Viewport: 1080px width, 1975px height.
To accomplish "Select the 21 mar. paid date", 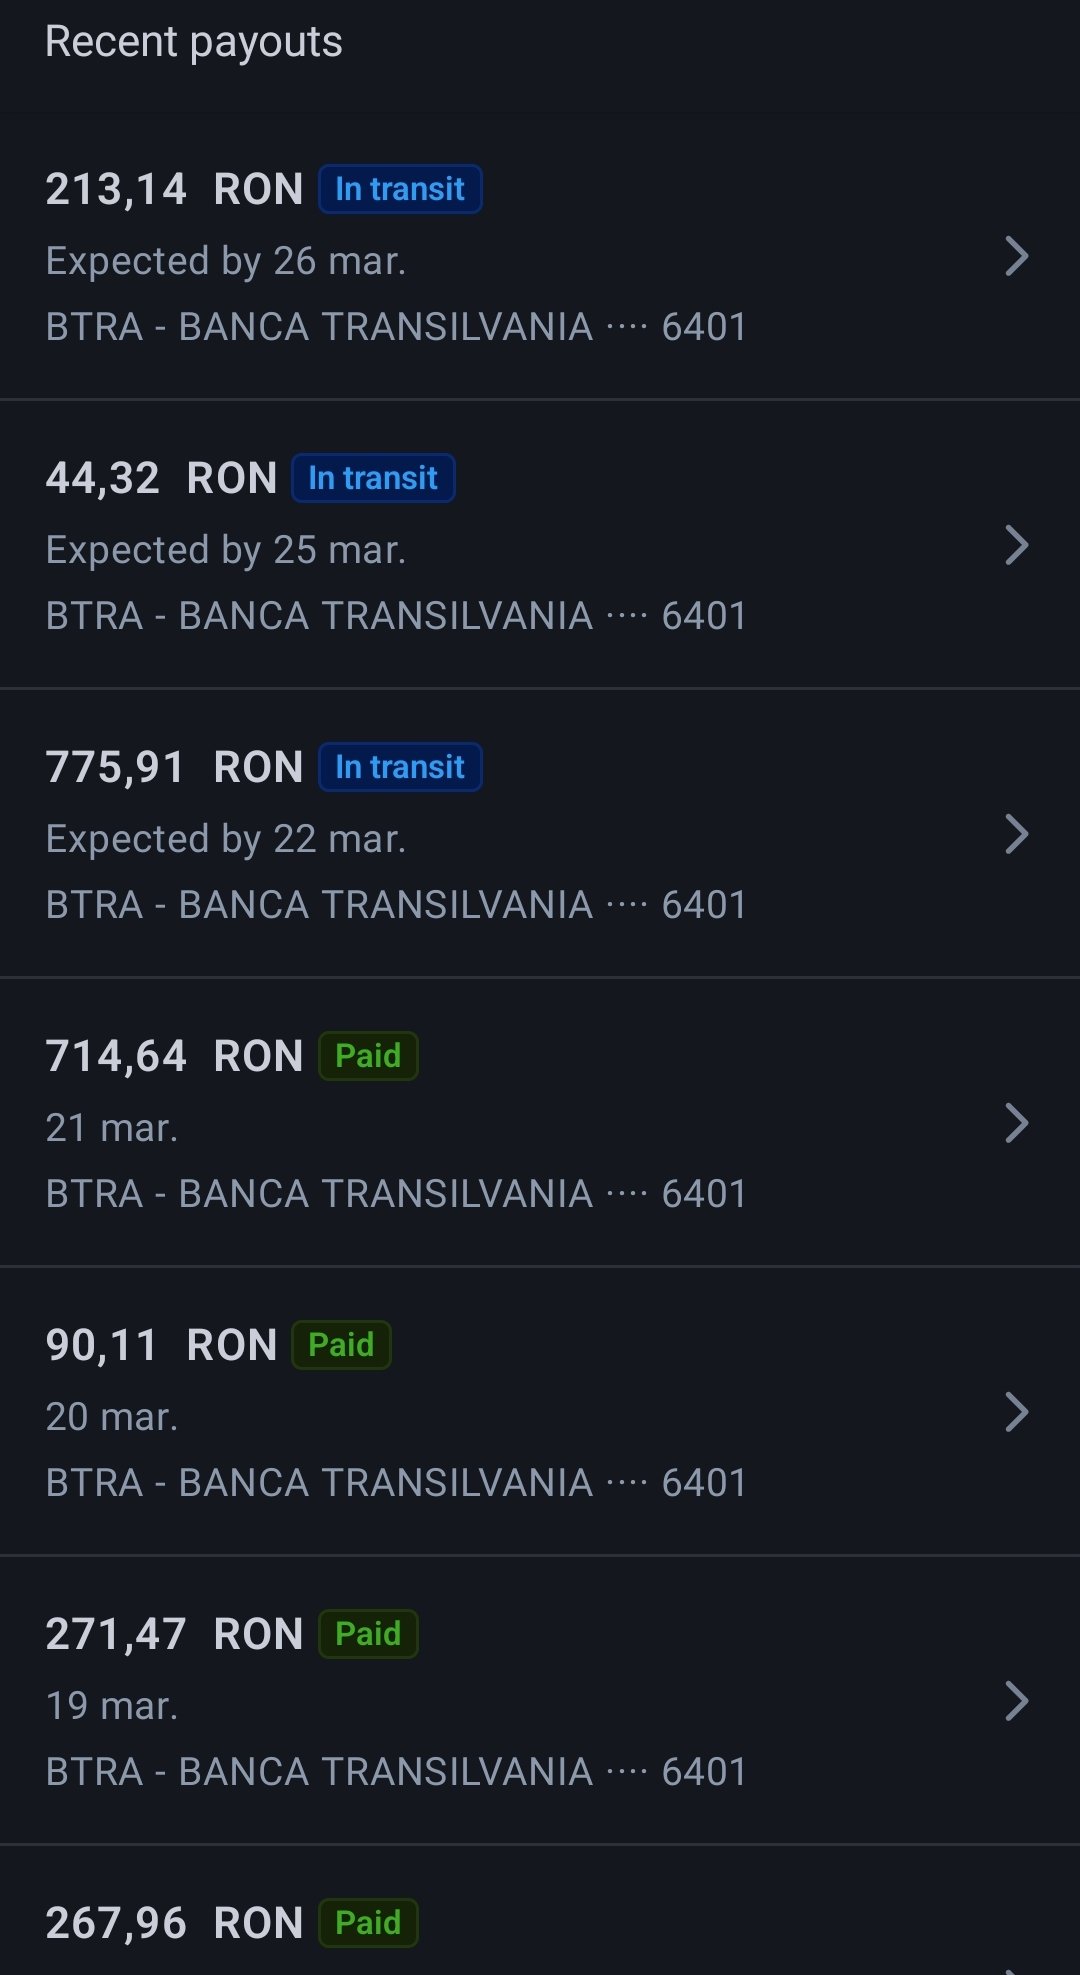I will [112, 1128].
